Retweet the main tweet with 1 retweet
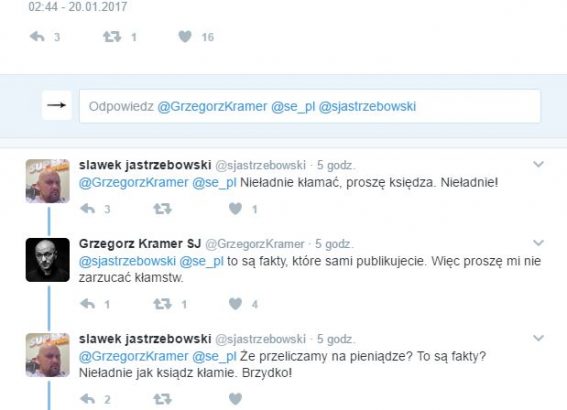Viewport: 567px width, 410px height. coord(112,37)
